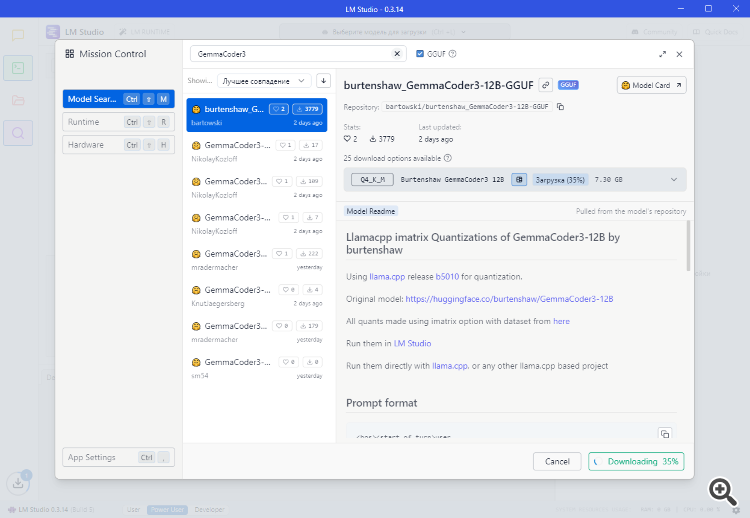The width and height of the screenshot is (750, 518).
Task: Open the Discover magnifier sidebar icon
Action: pyautogui.click(x=18, y=133)
